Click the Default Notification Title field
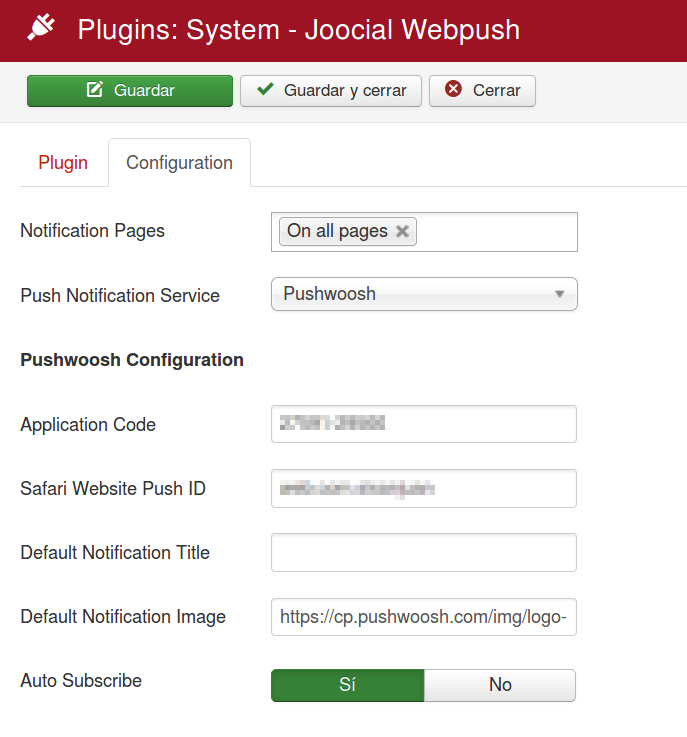Screen dimensions: 687x737 (424, 552)
